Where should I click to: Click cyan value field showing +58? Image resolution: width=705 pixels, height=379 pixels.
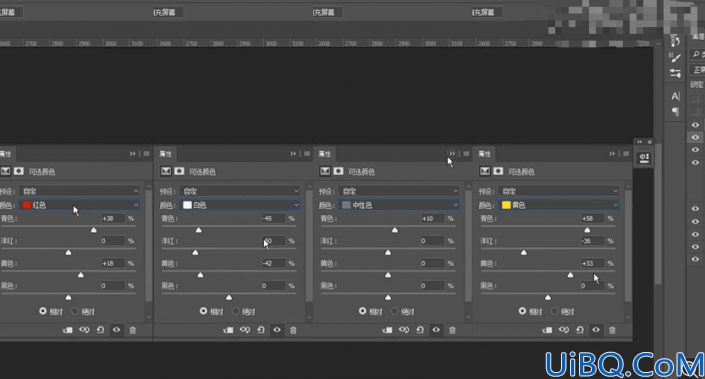tap(592, 218)
